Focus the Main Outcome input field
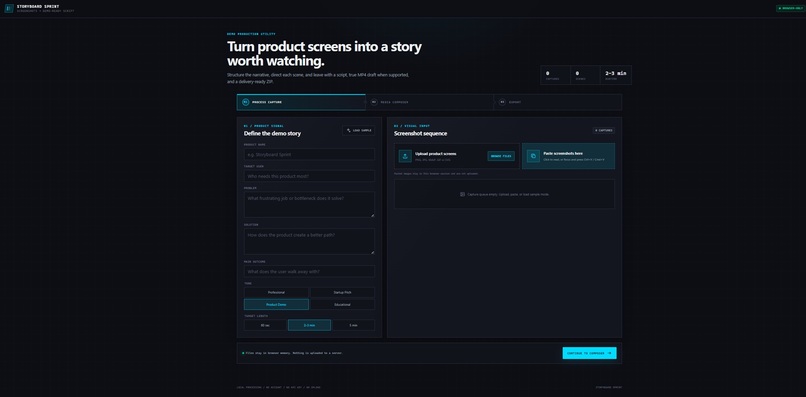Image resolution: width=806 pixels, height=397 pixels. click(x=309, y=272)
